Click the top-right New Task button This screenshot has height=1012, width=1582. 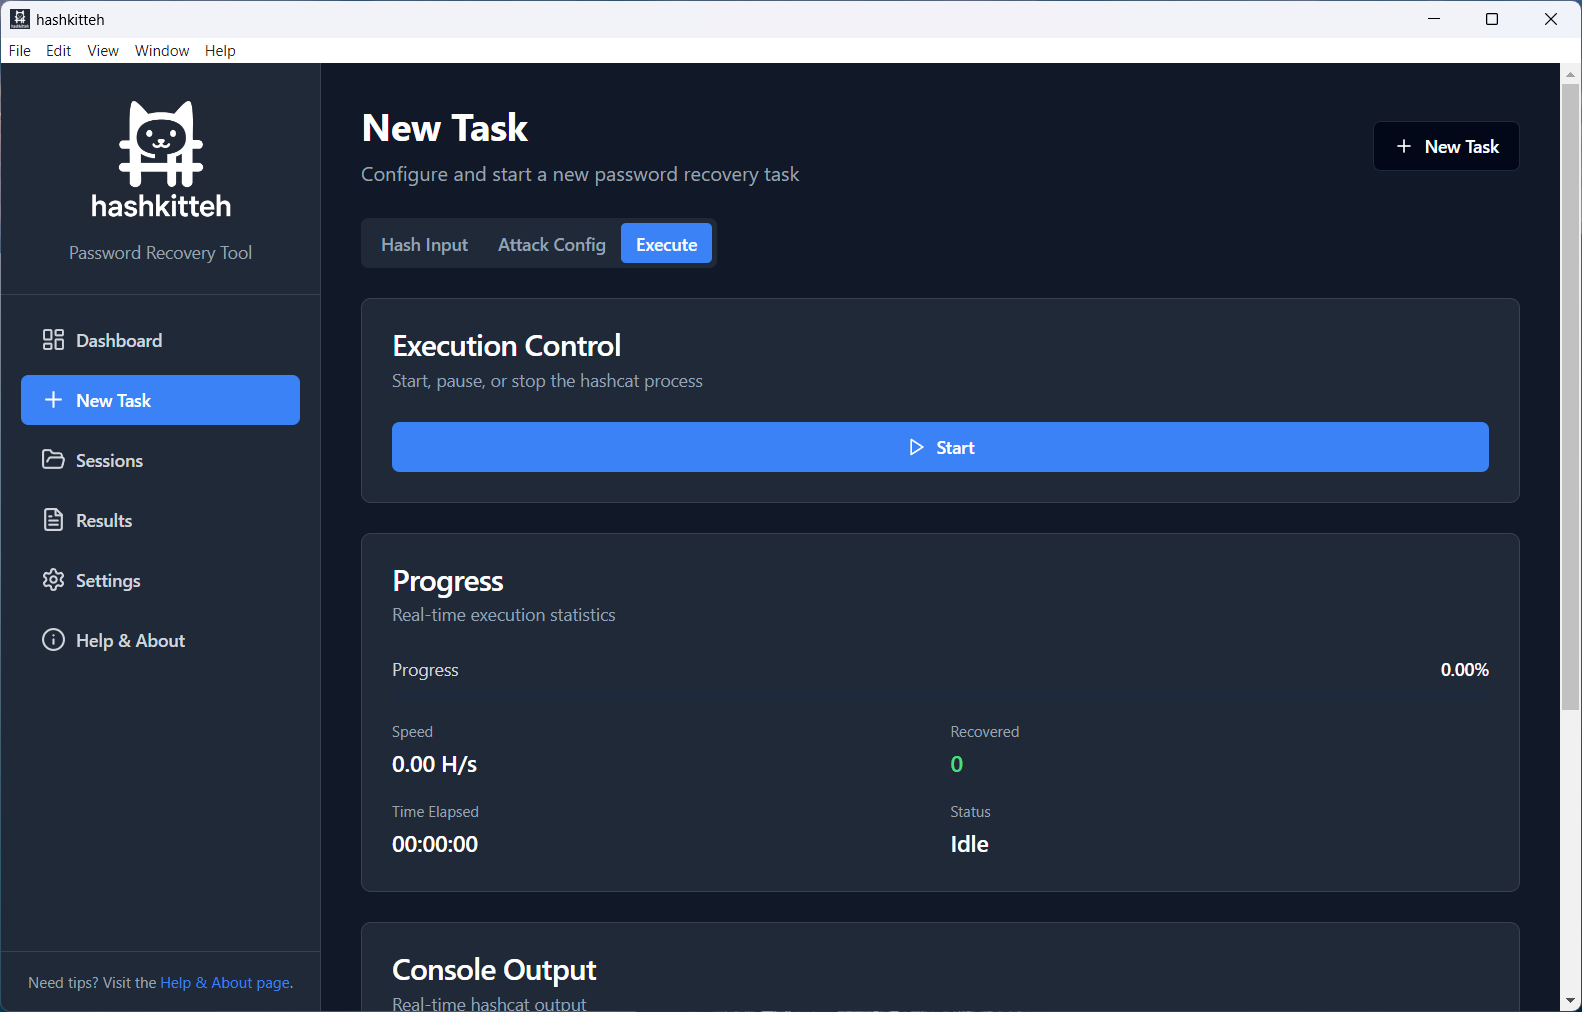(x=1446, y=146)
